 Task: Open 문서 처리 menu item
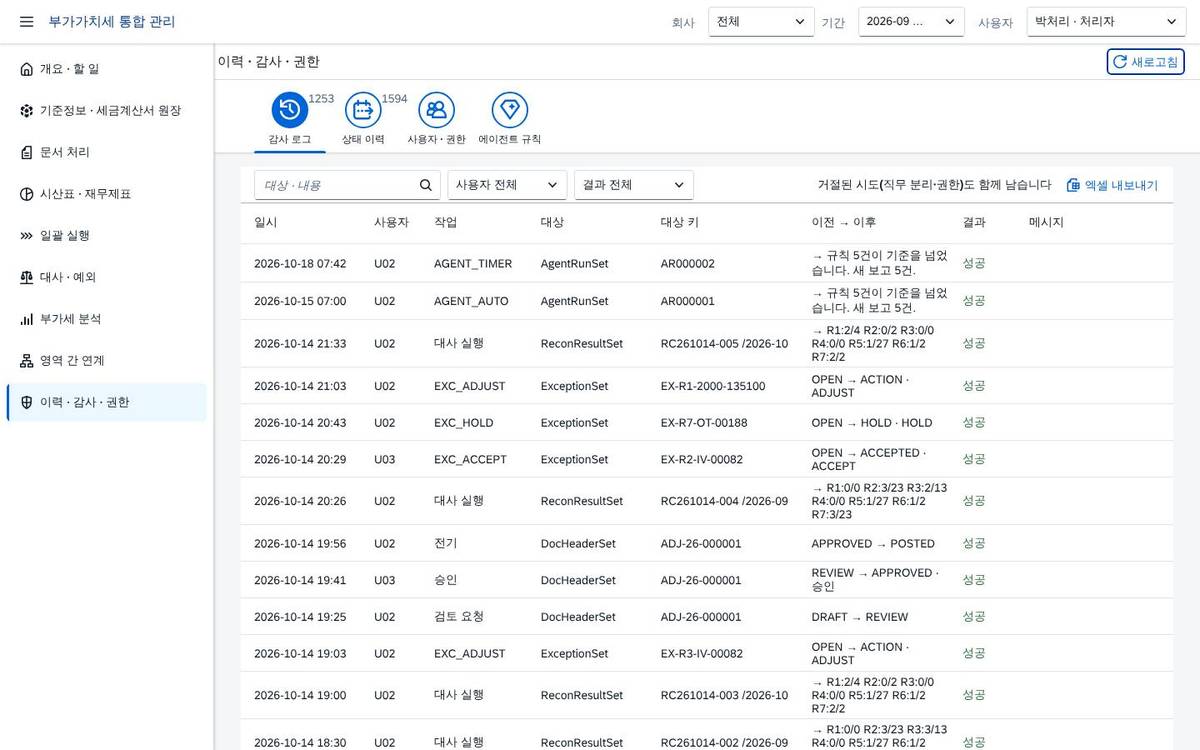click(x=107, y=152)
